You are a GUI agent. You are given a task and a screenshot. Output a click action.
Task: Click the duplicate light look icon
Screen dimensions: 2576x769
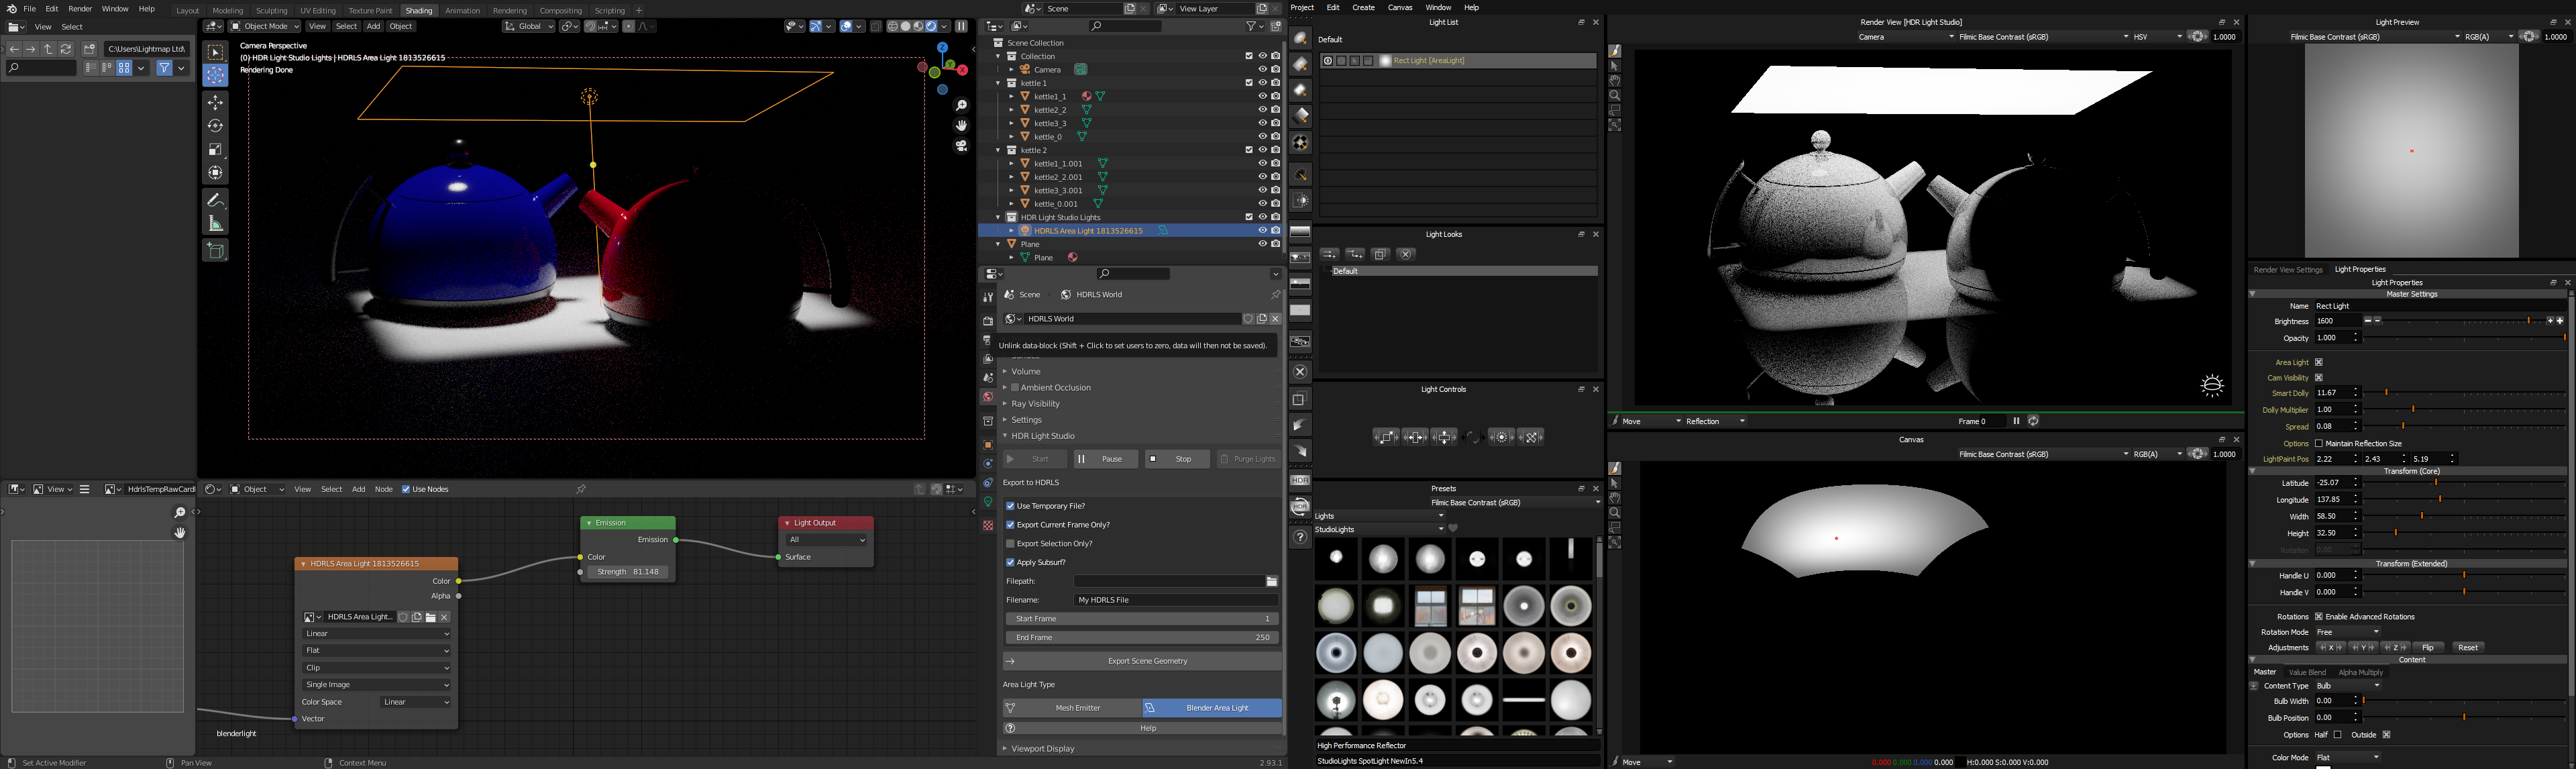[1380, 254]
